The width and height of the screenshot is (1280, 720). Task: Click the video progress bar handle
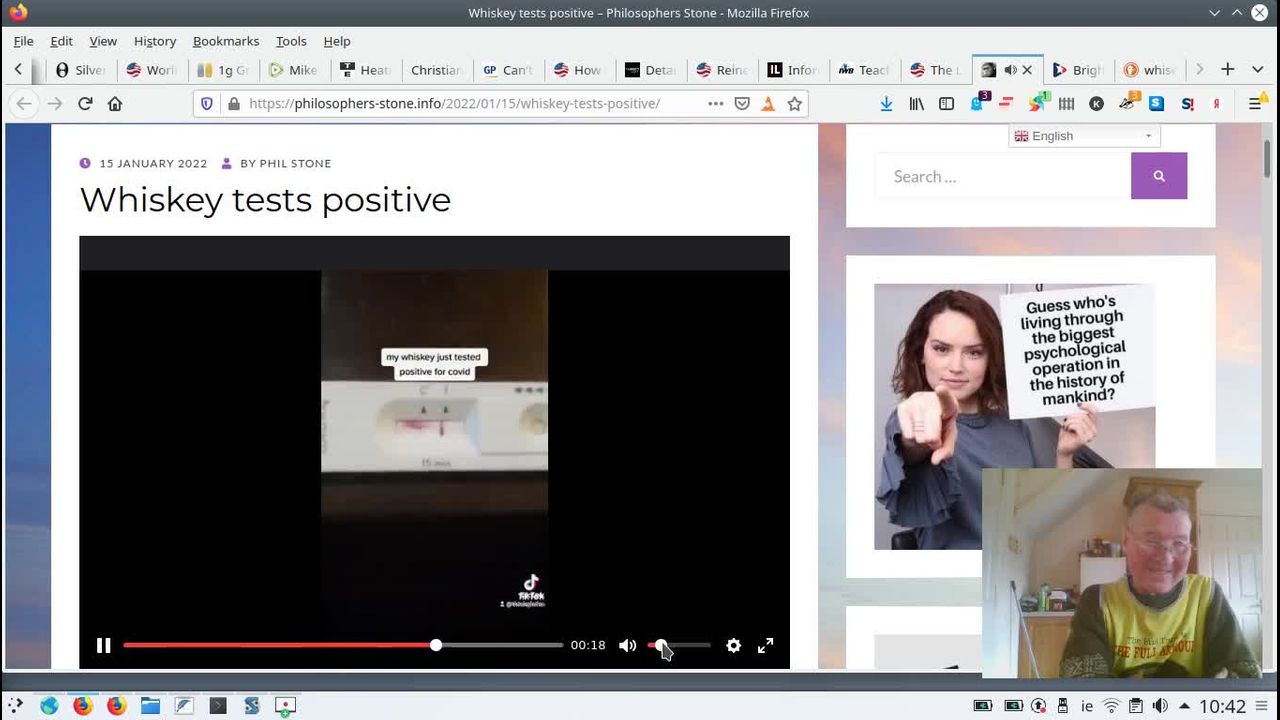pyautogui.click(x=436, y=645)
